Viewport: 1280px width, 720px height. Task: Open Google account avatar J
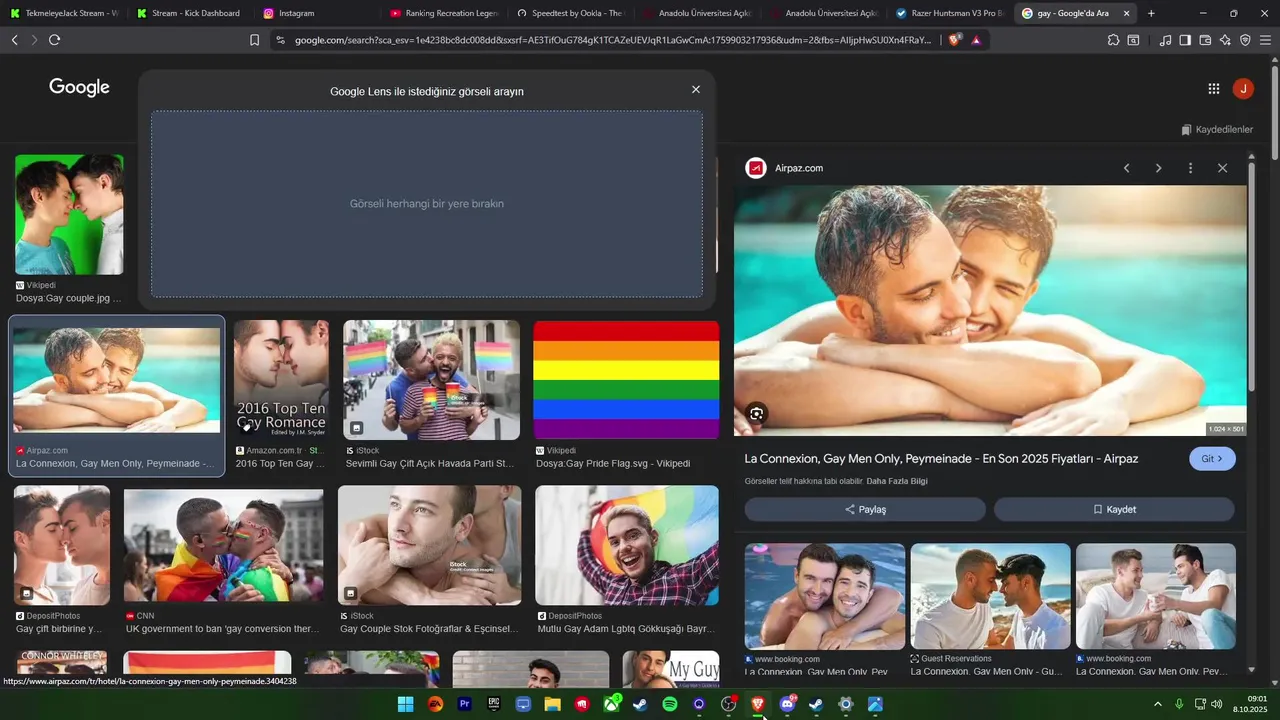[1243, 89]
